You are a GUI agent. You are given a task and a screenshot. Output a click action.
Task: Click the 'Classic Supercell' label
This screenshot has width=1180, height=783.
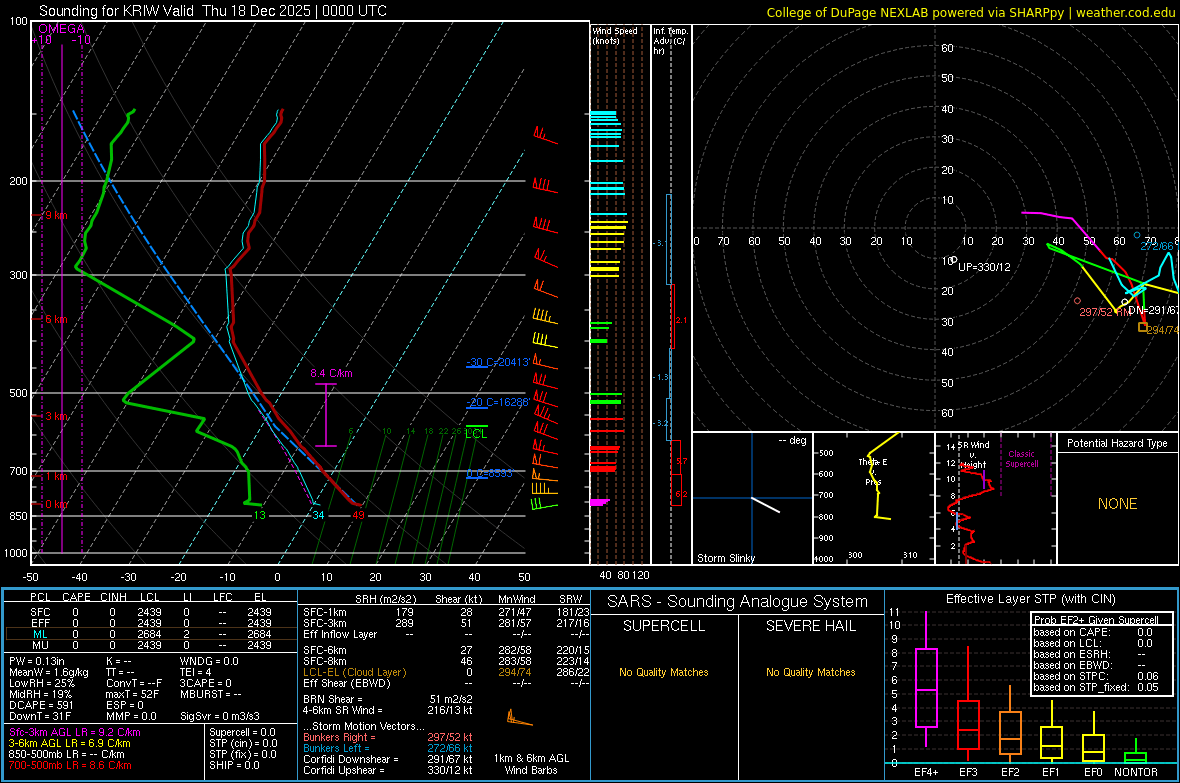[1022, 459]
